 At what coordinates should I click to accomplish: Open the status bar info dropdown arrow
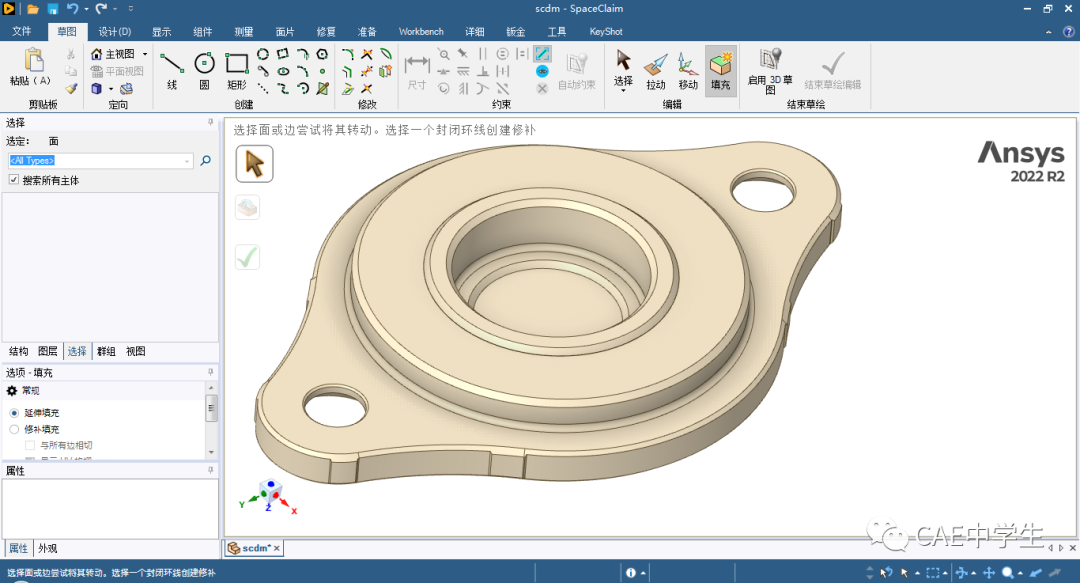643,573
